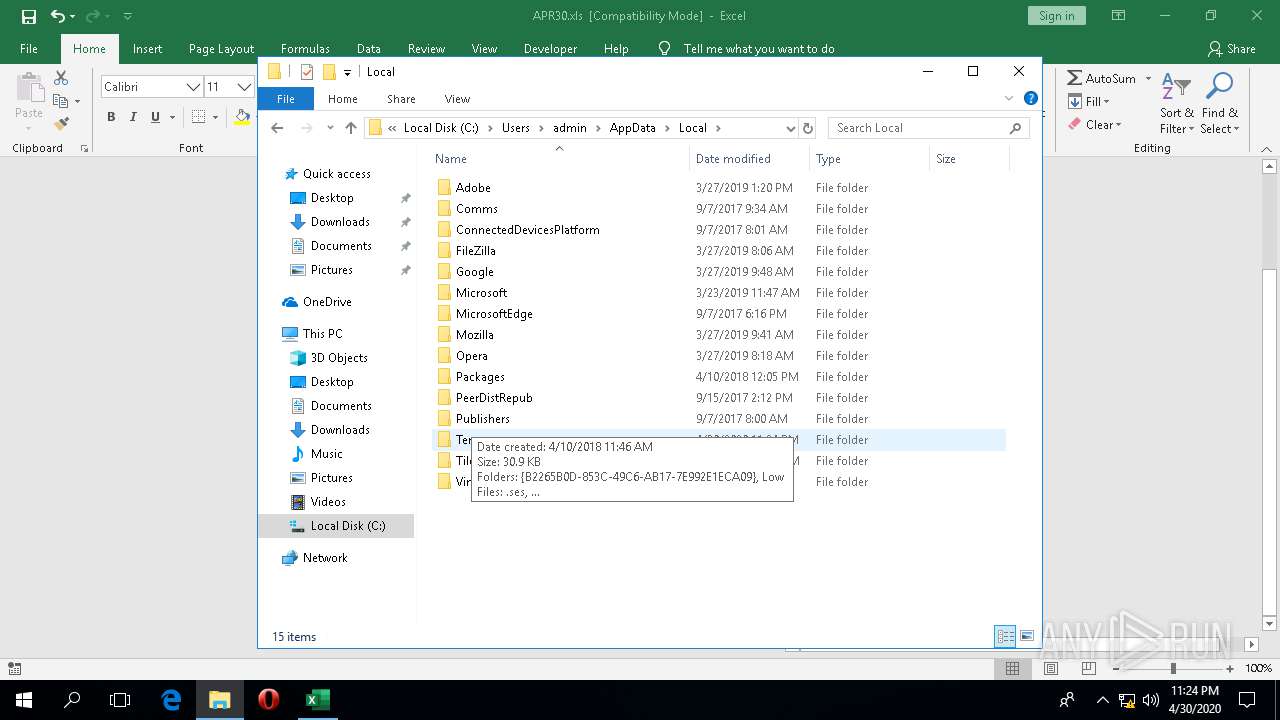Image resolution: width=1280 pixels, height=720 pixels.
Task: Click the Cut scissors icon in Excel
Action: (x=61, y=78)
